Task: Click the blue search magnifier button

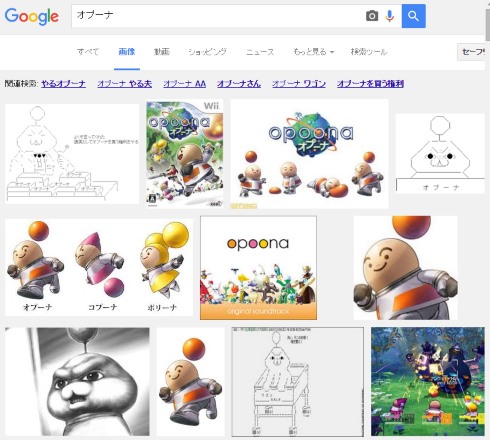Action: coord(413,16)
